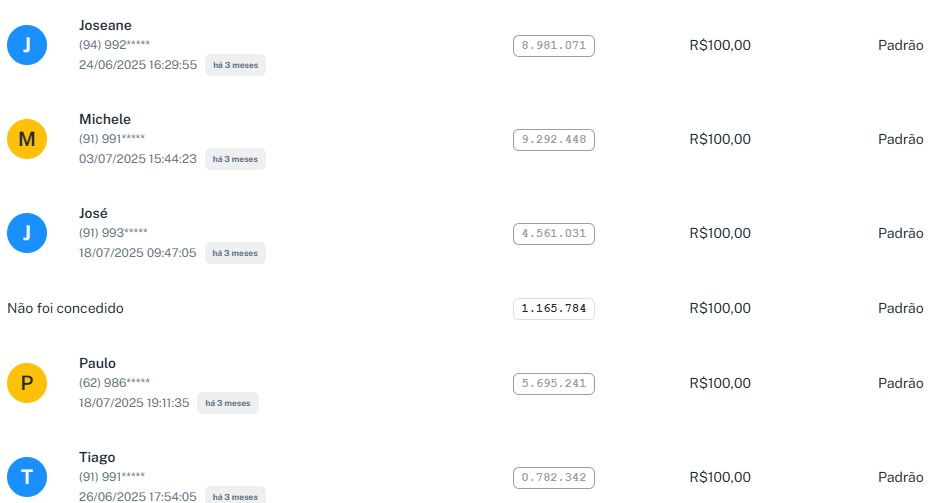Image resolution: width=949 pixels, height=503 pixels.
Task: Select ticket number 9.292.448
Action: 554,139
